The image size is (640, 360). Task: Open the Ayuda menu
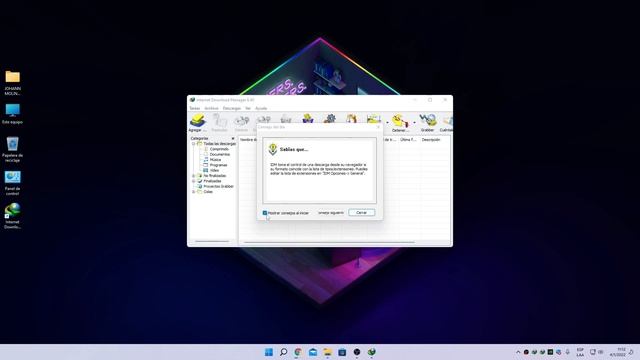click(x=261, y=109)
